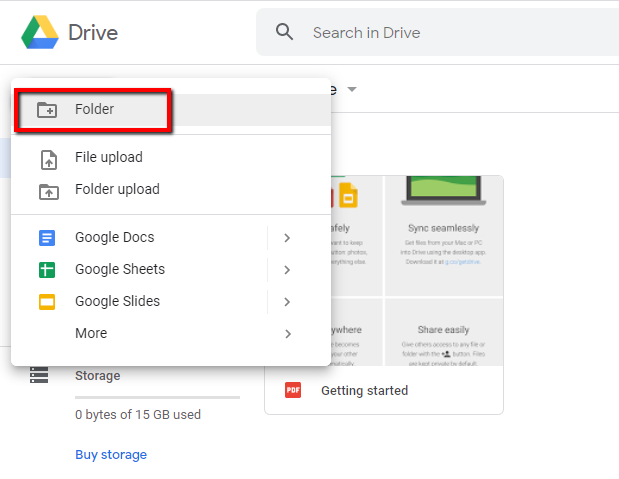619x479 pixels.
Task: Open the My Drive dropdown arrow
Action: (352, 89)
